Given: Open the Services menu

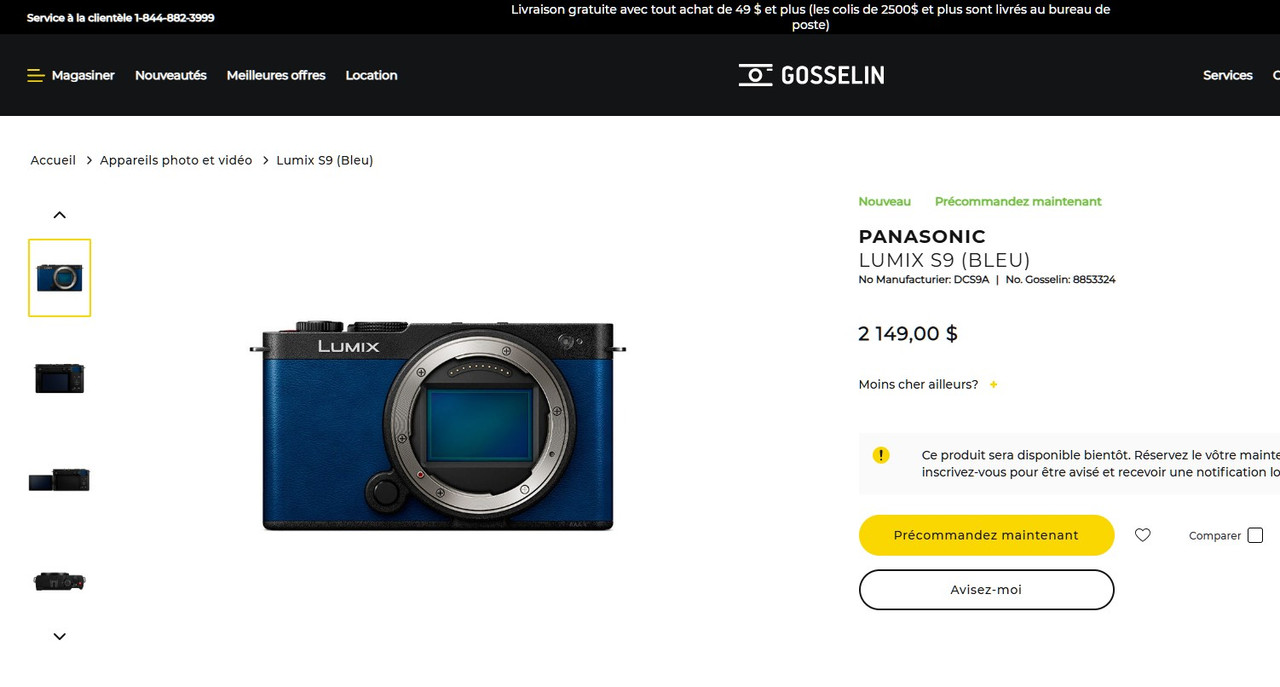Looking at the screenshot, I should 1228,75.
